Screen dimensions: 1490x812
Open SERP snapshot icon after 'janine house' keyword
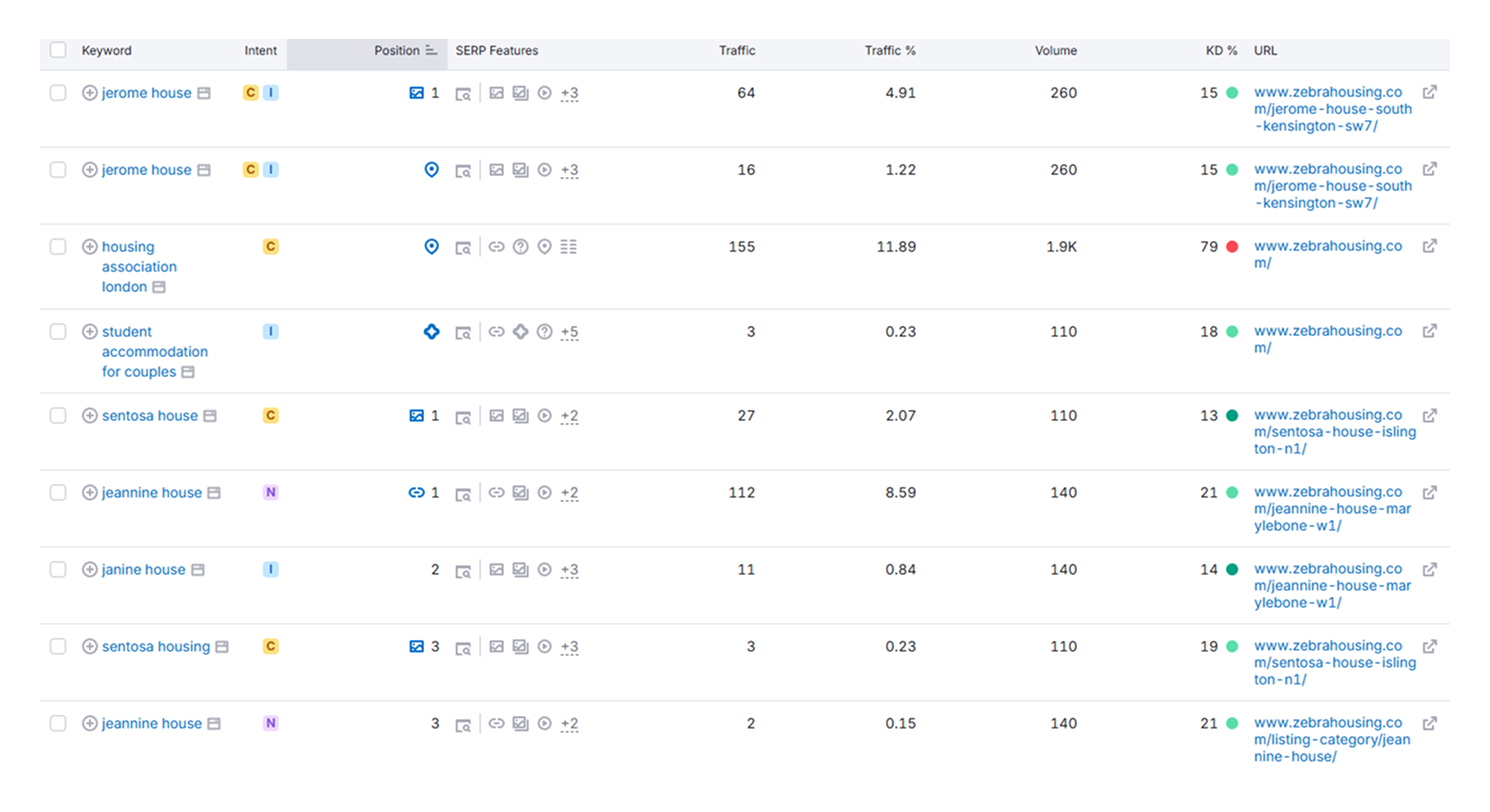pyautogui.click(x=198, y=570)
